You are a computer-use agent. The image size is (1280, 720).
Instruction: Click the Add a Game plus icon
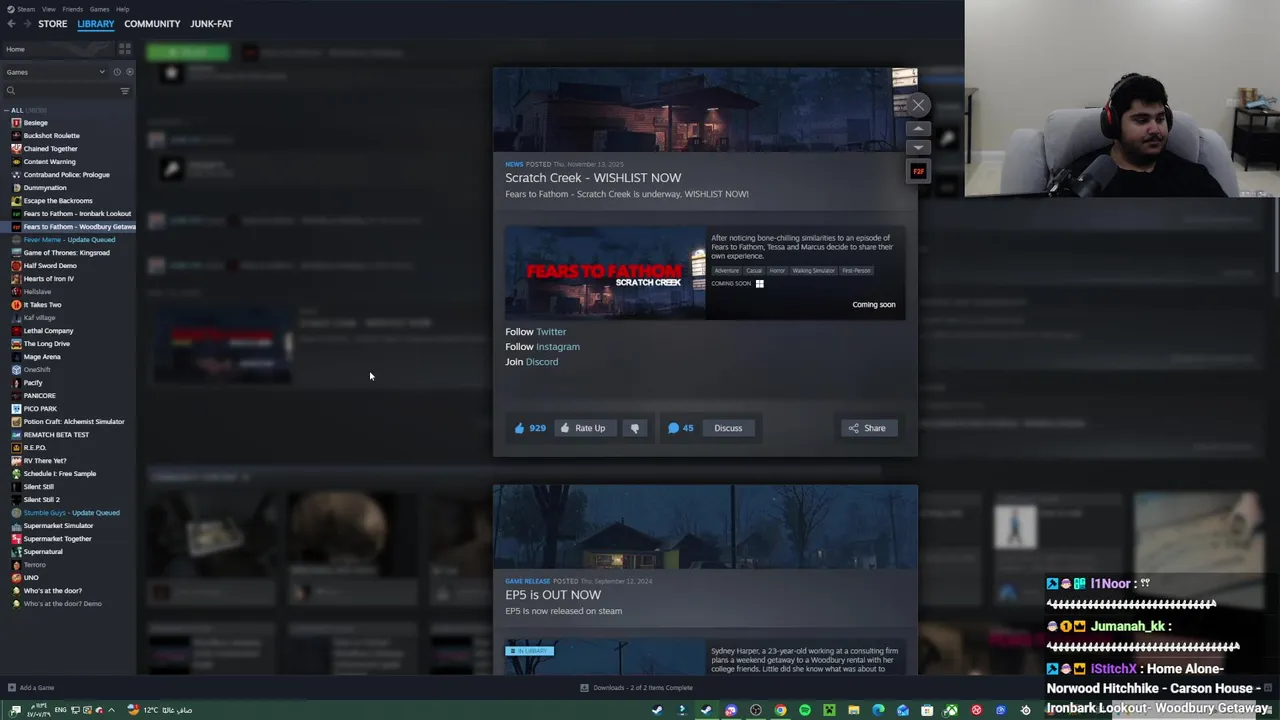tap(12, 688)
